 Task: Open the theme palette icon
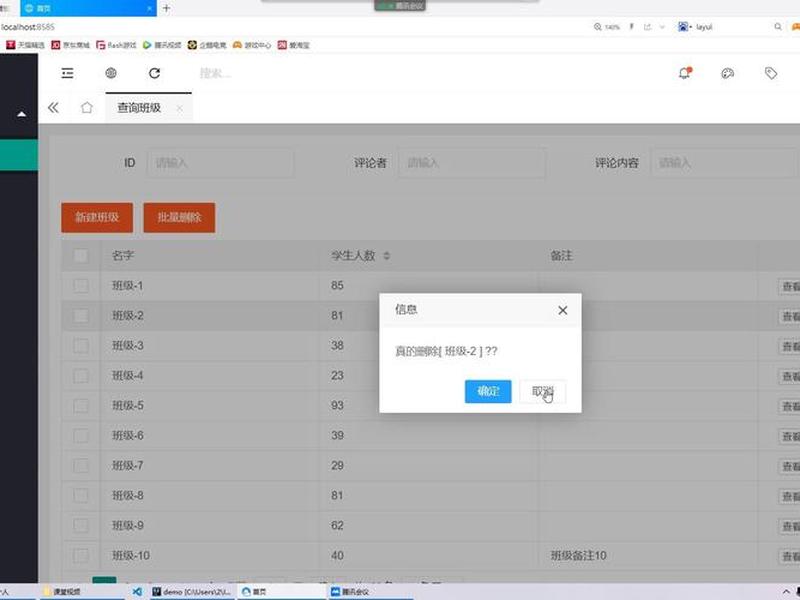click(728, 73)
